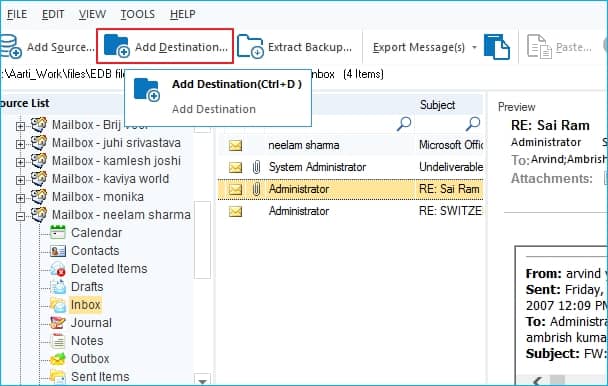Select Mailbox - juhi srivastava
Viewport: 608px width, 386px height.
(x=116, y=143)
